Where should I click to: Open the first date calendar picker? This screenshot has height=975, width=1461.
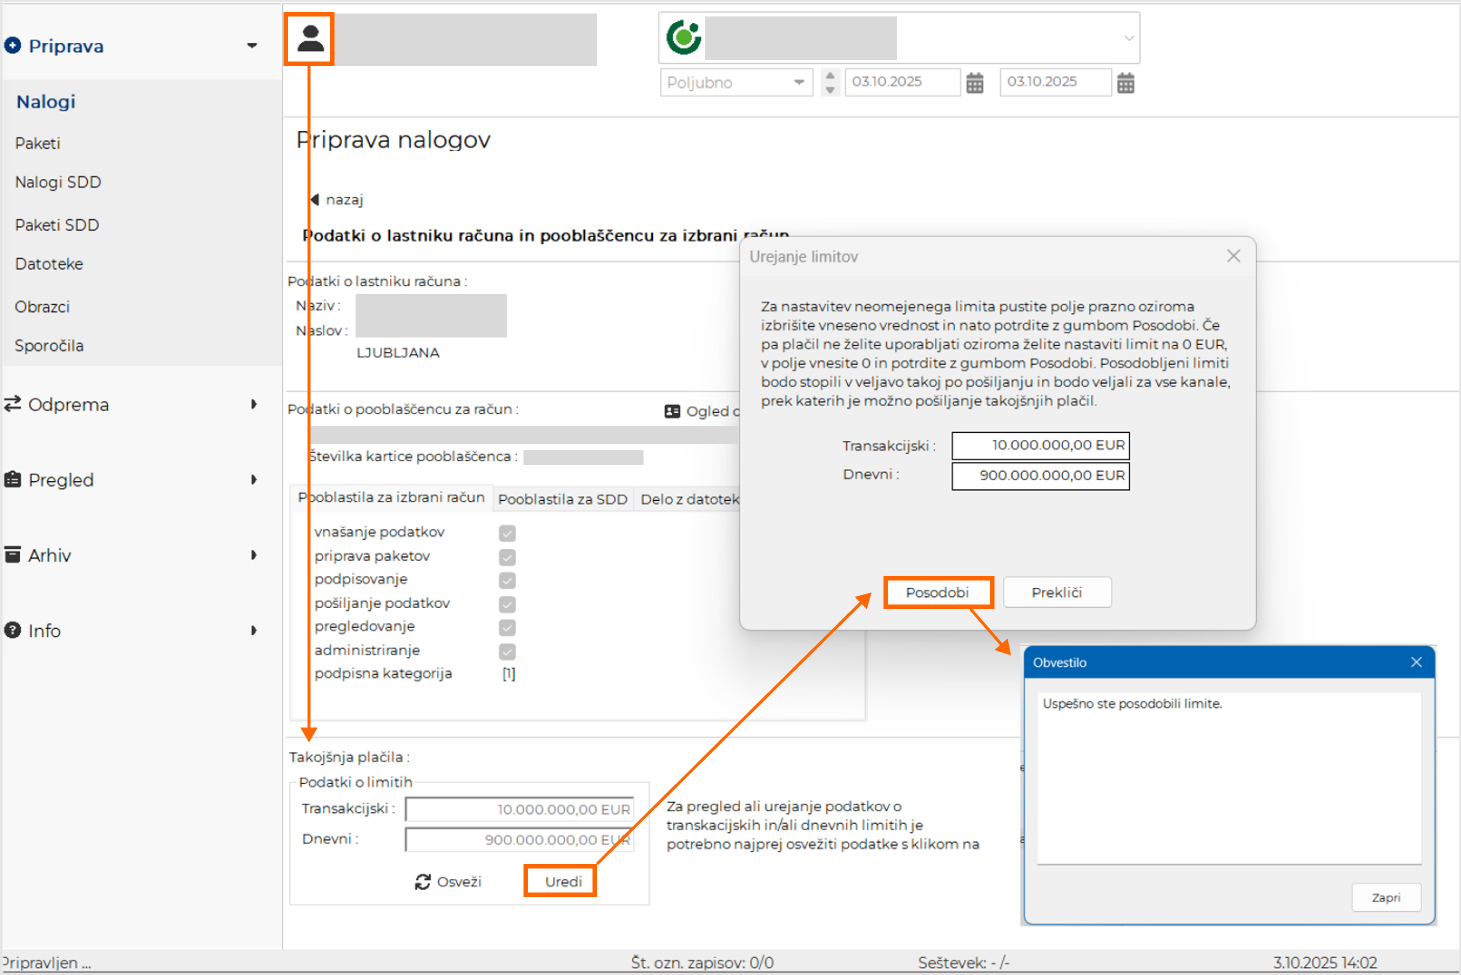(x=975, y=83)
